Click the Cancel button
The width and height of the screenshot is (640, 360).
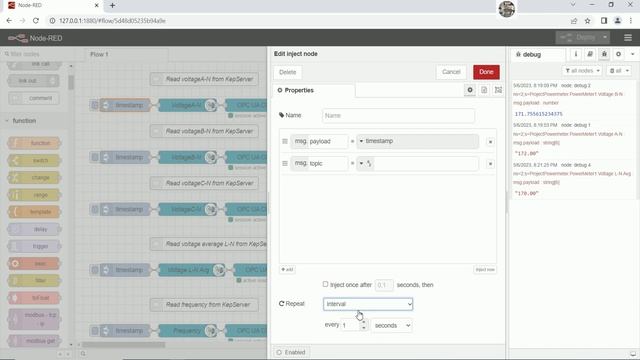click(x=451, y=72)
